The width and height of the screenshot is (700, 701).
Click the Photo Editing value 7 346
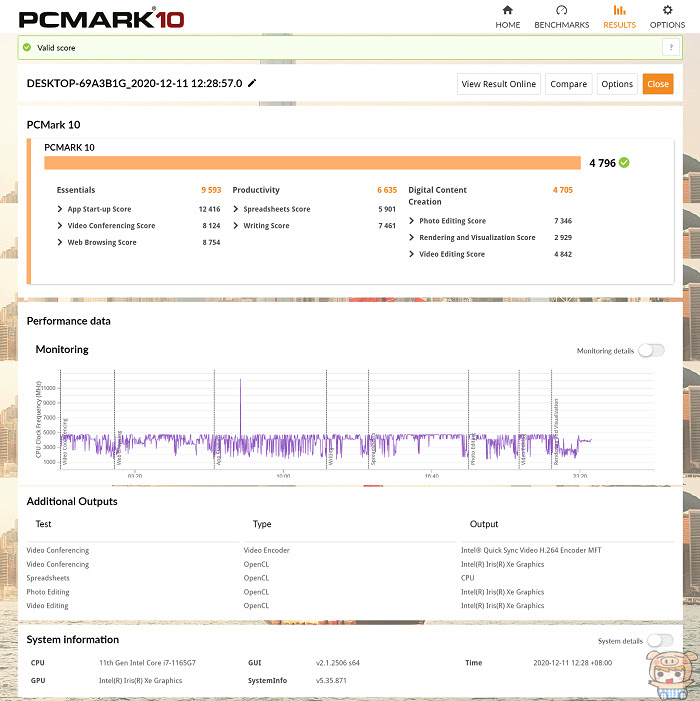coord(563,220)
